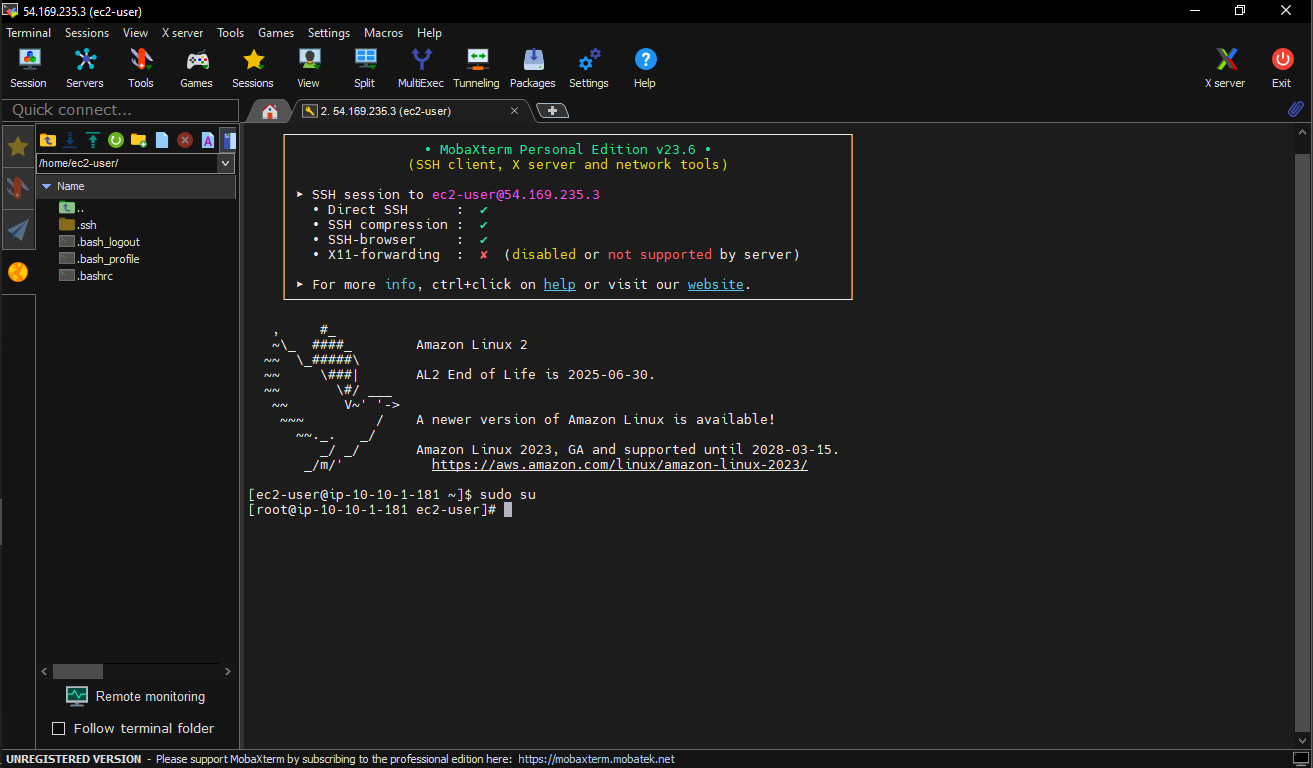Expand the remote path dropdown arrow

tap(225, 163)
